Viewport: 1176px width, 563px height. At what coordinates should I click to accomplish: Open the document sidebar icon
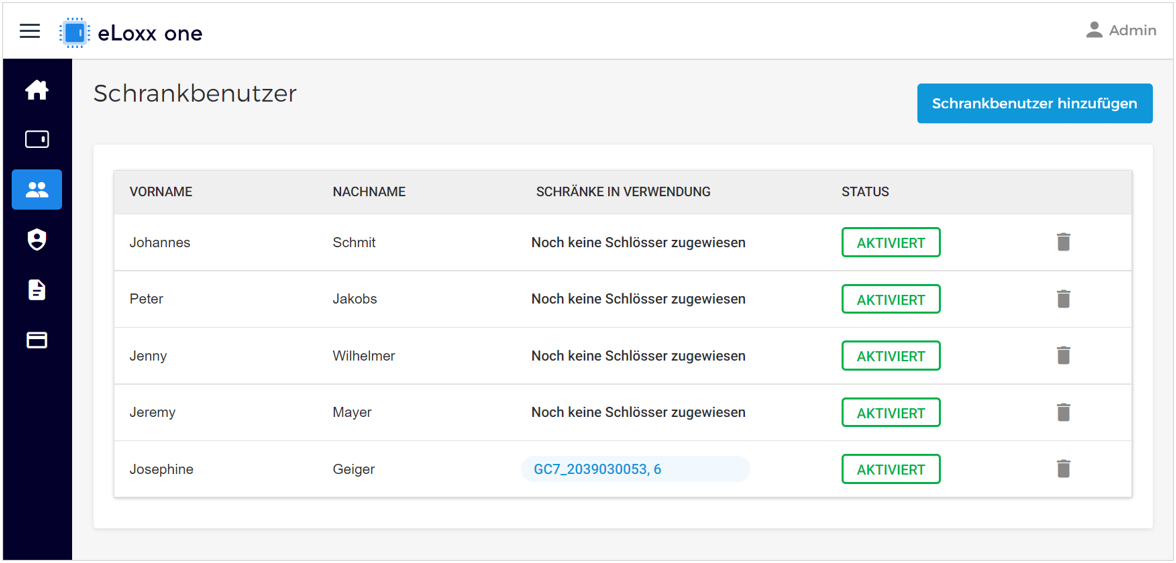(x=37, y=290)
